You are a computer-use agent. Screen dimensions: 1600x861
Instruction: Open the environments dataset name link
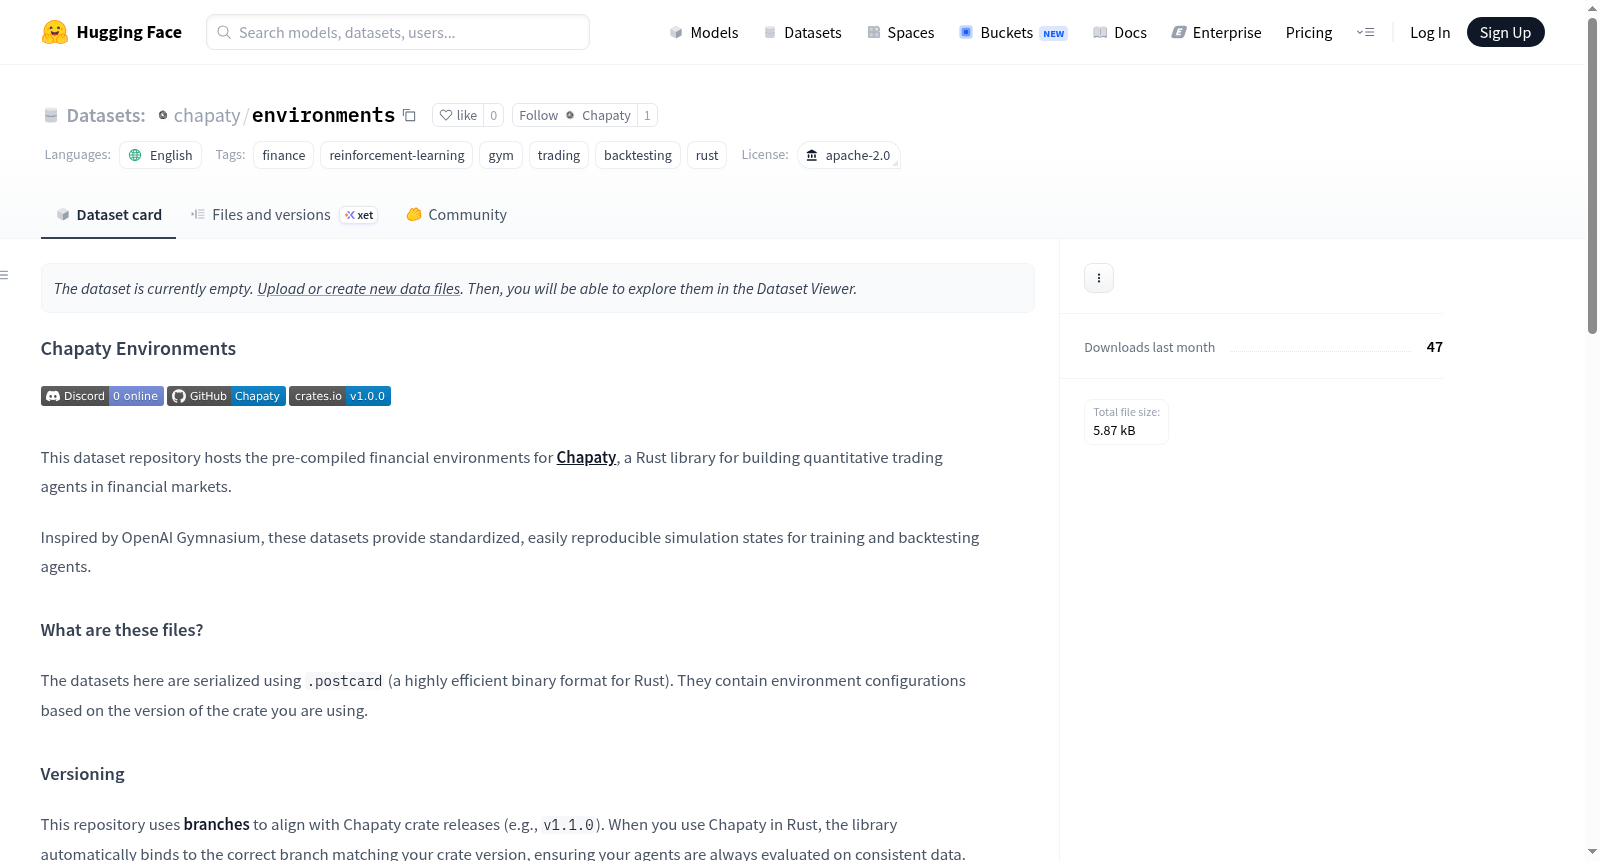(x=323, y=115)
